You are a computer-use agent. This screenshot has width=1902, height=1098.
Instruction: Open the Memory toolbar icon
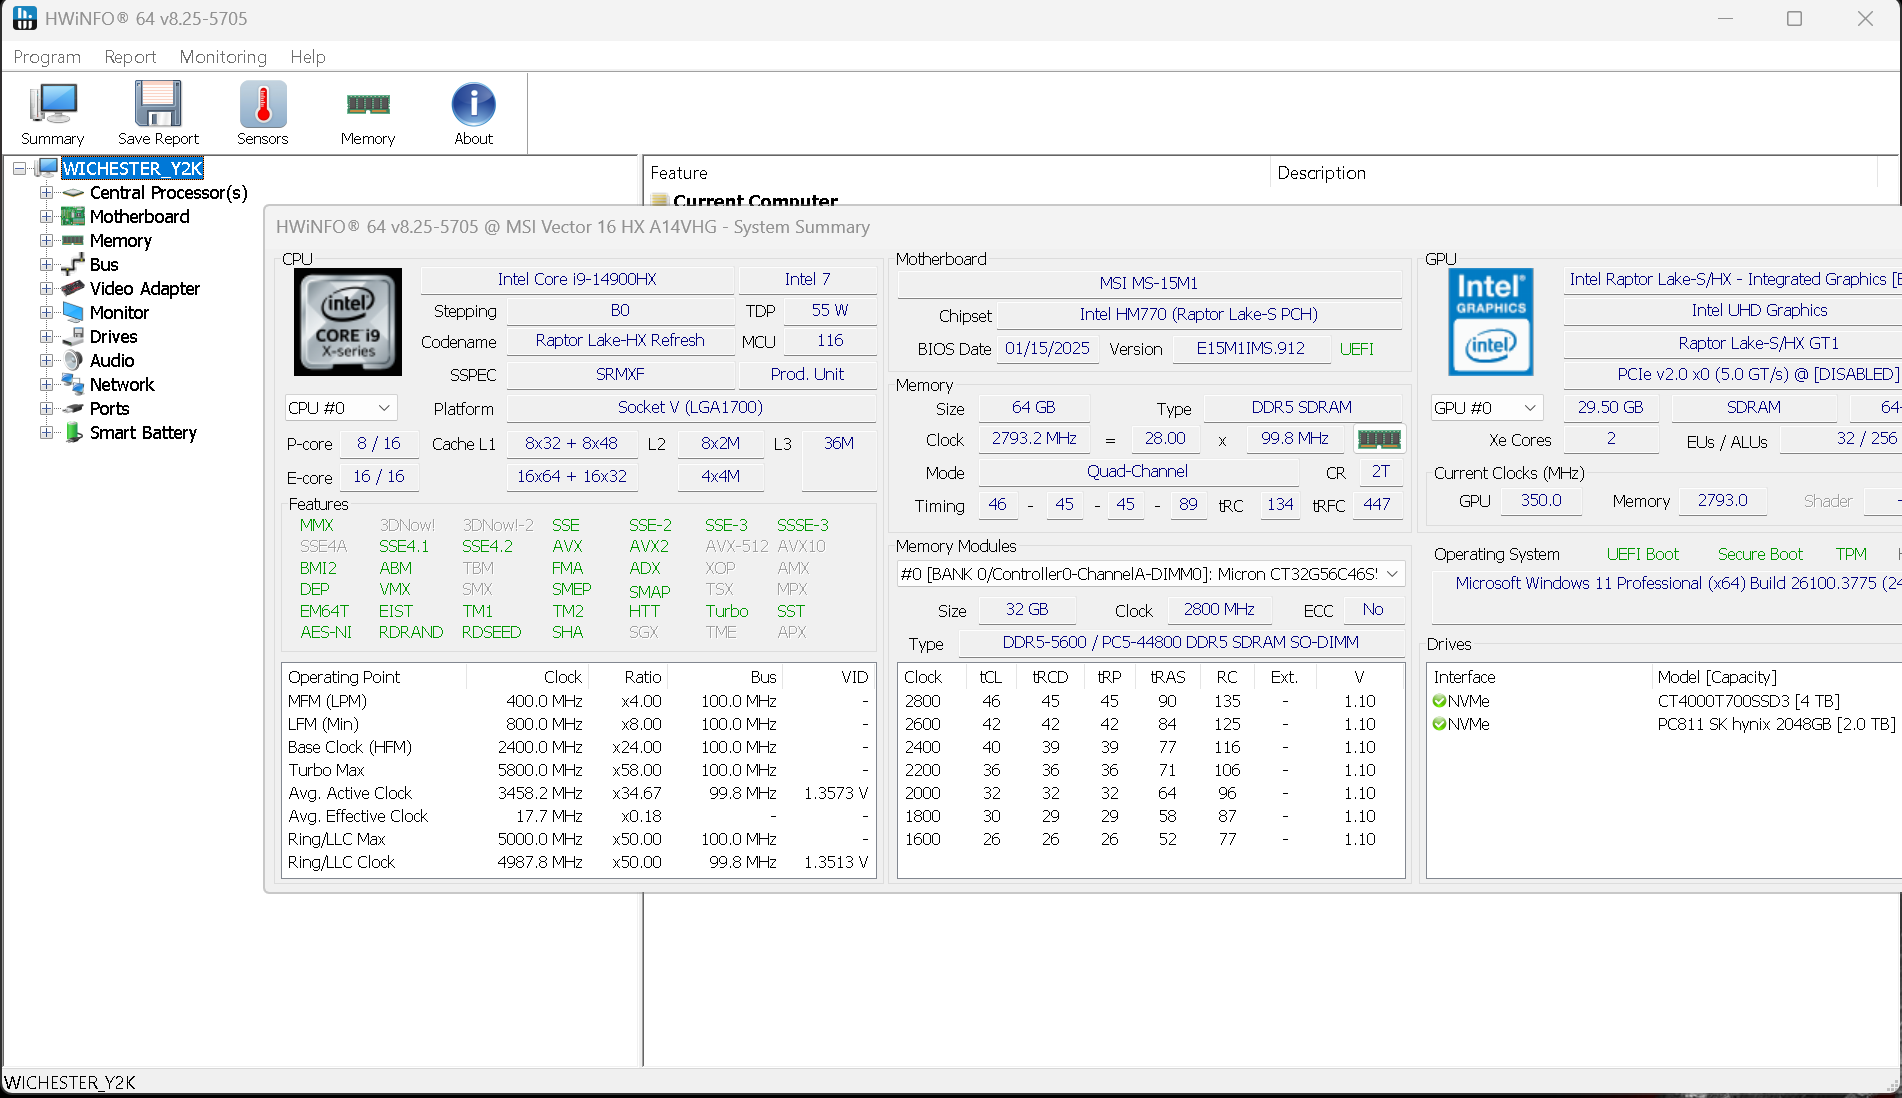pos(368,104)
